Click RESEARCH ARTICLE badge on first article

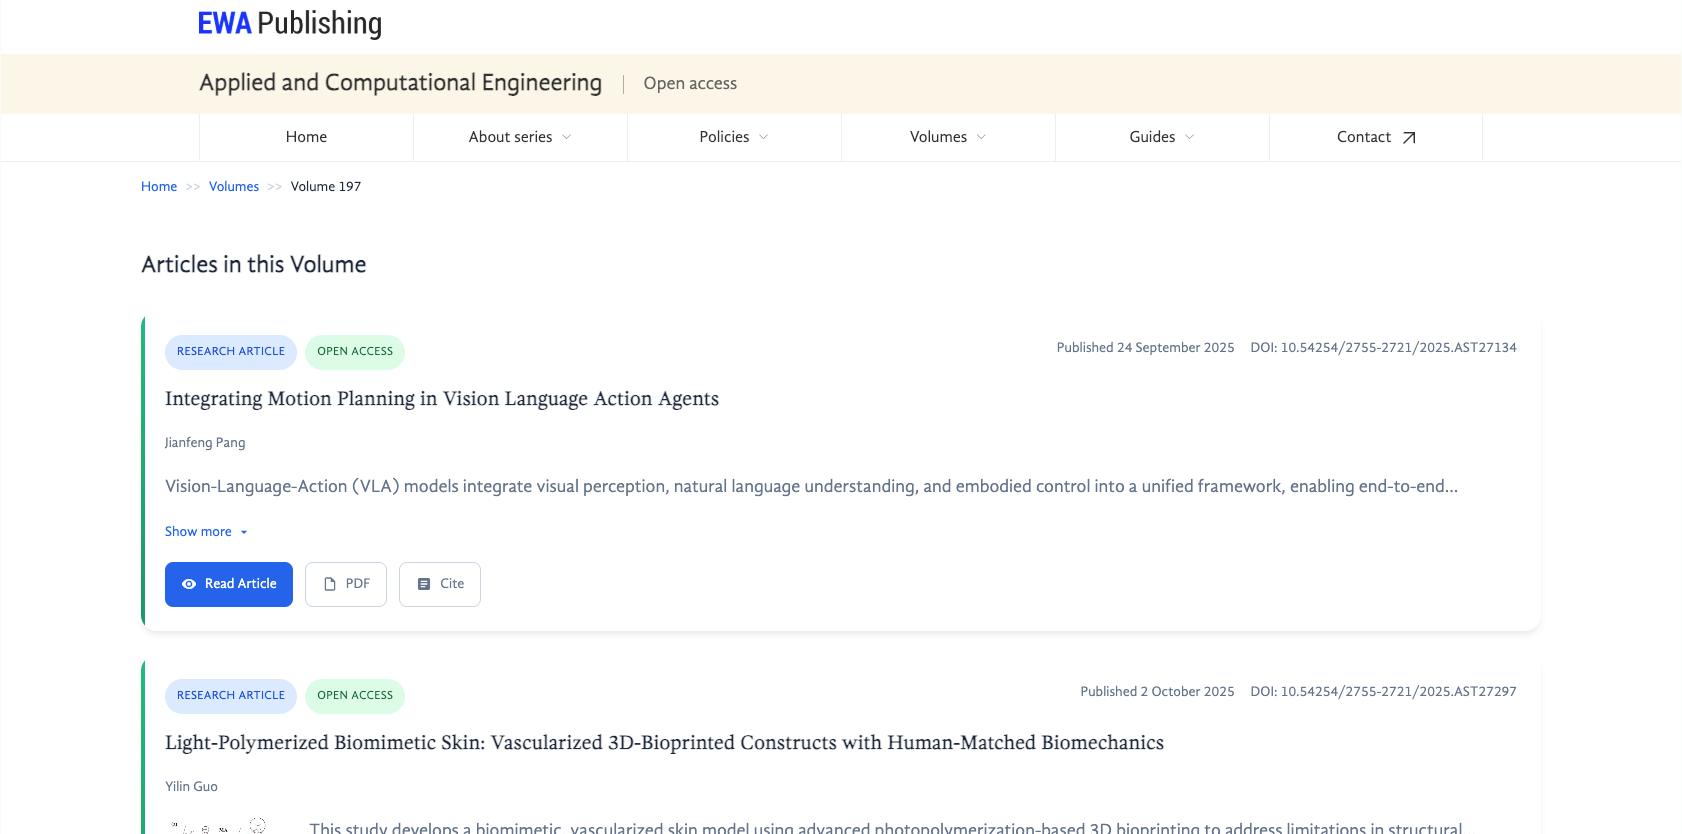[231, 352]
